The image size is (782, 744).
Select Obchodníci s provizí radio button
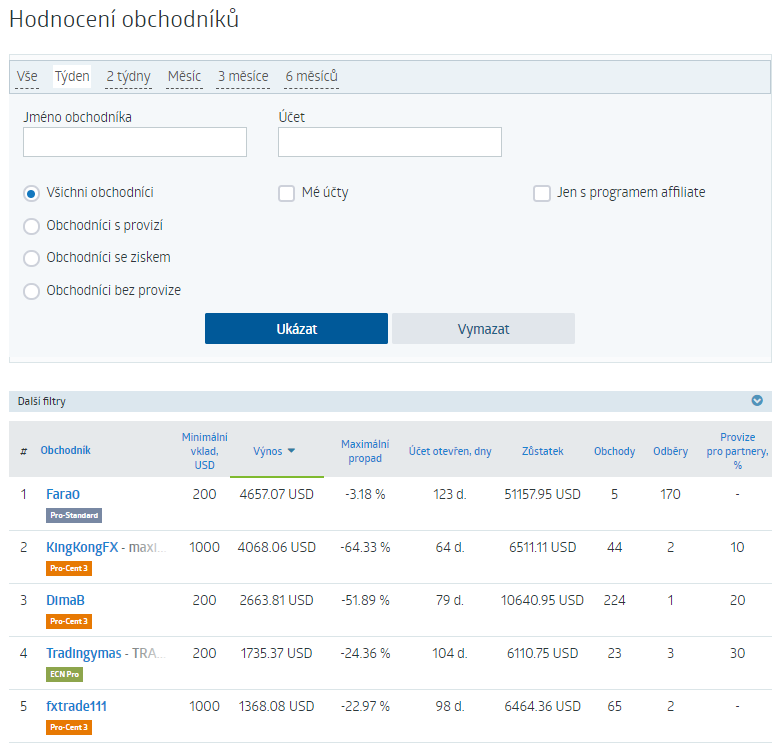(x=31, y=226)
